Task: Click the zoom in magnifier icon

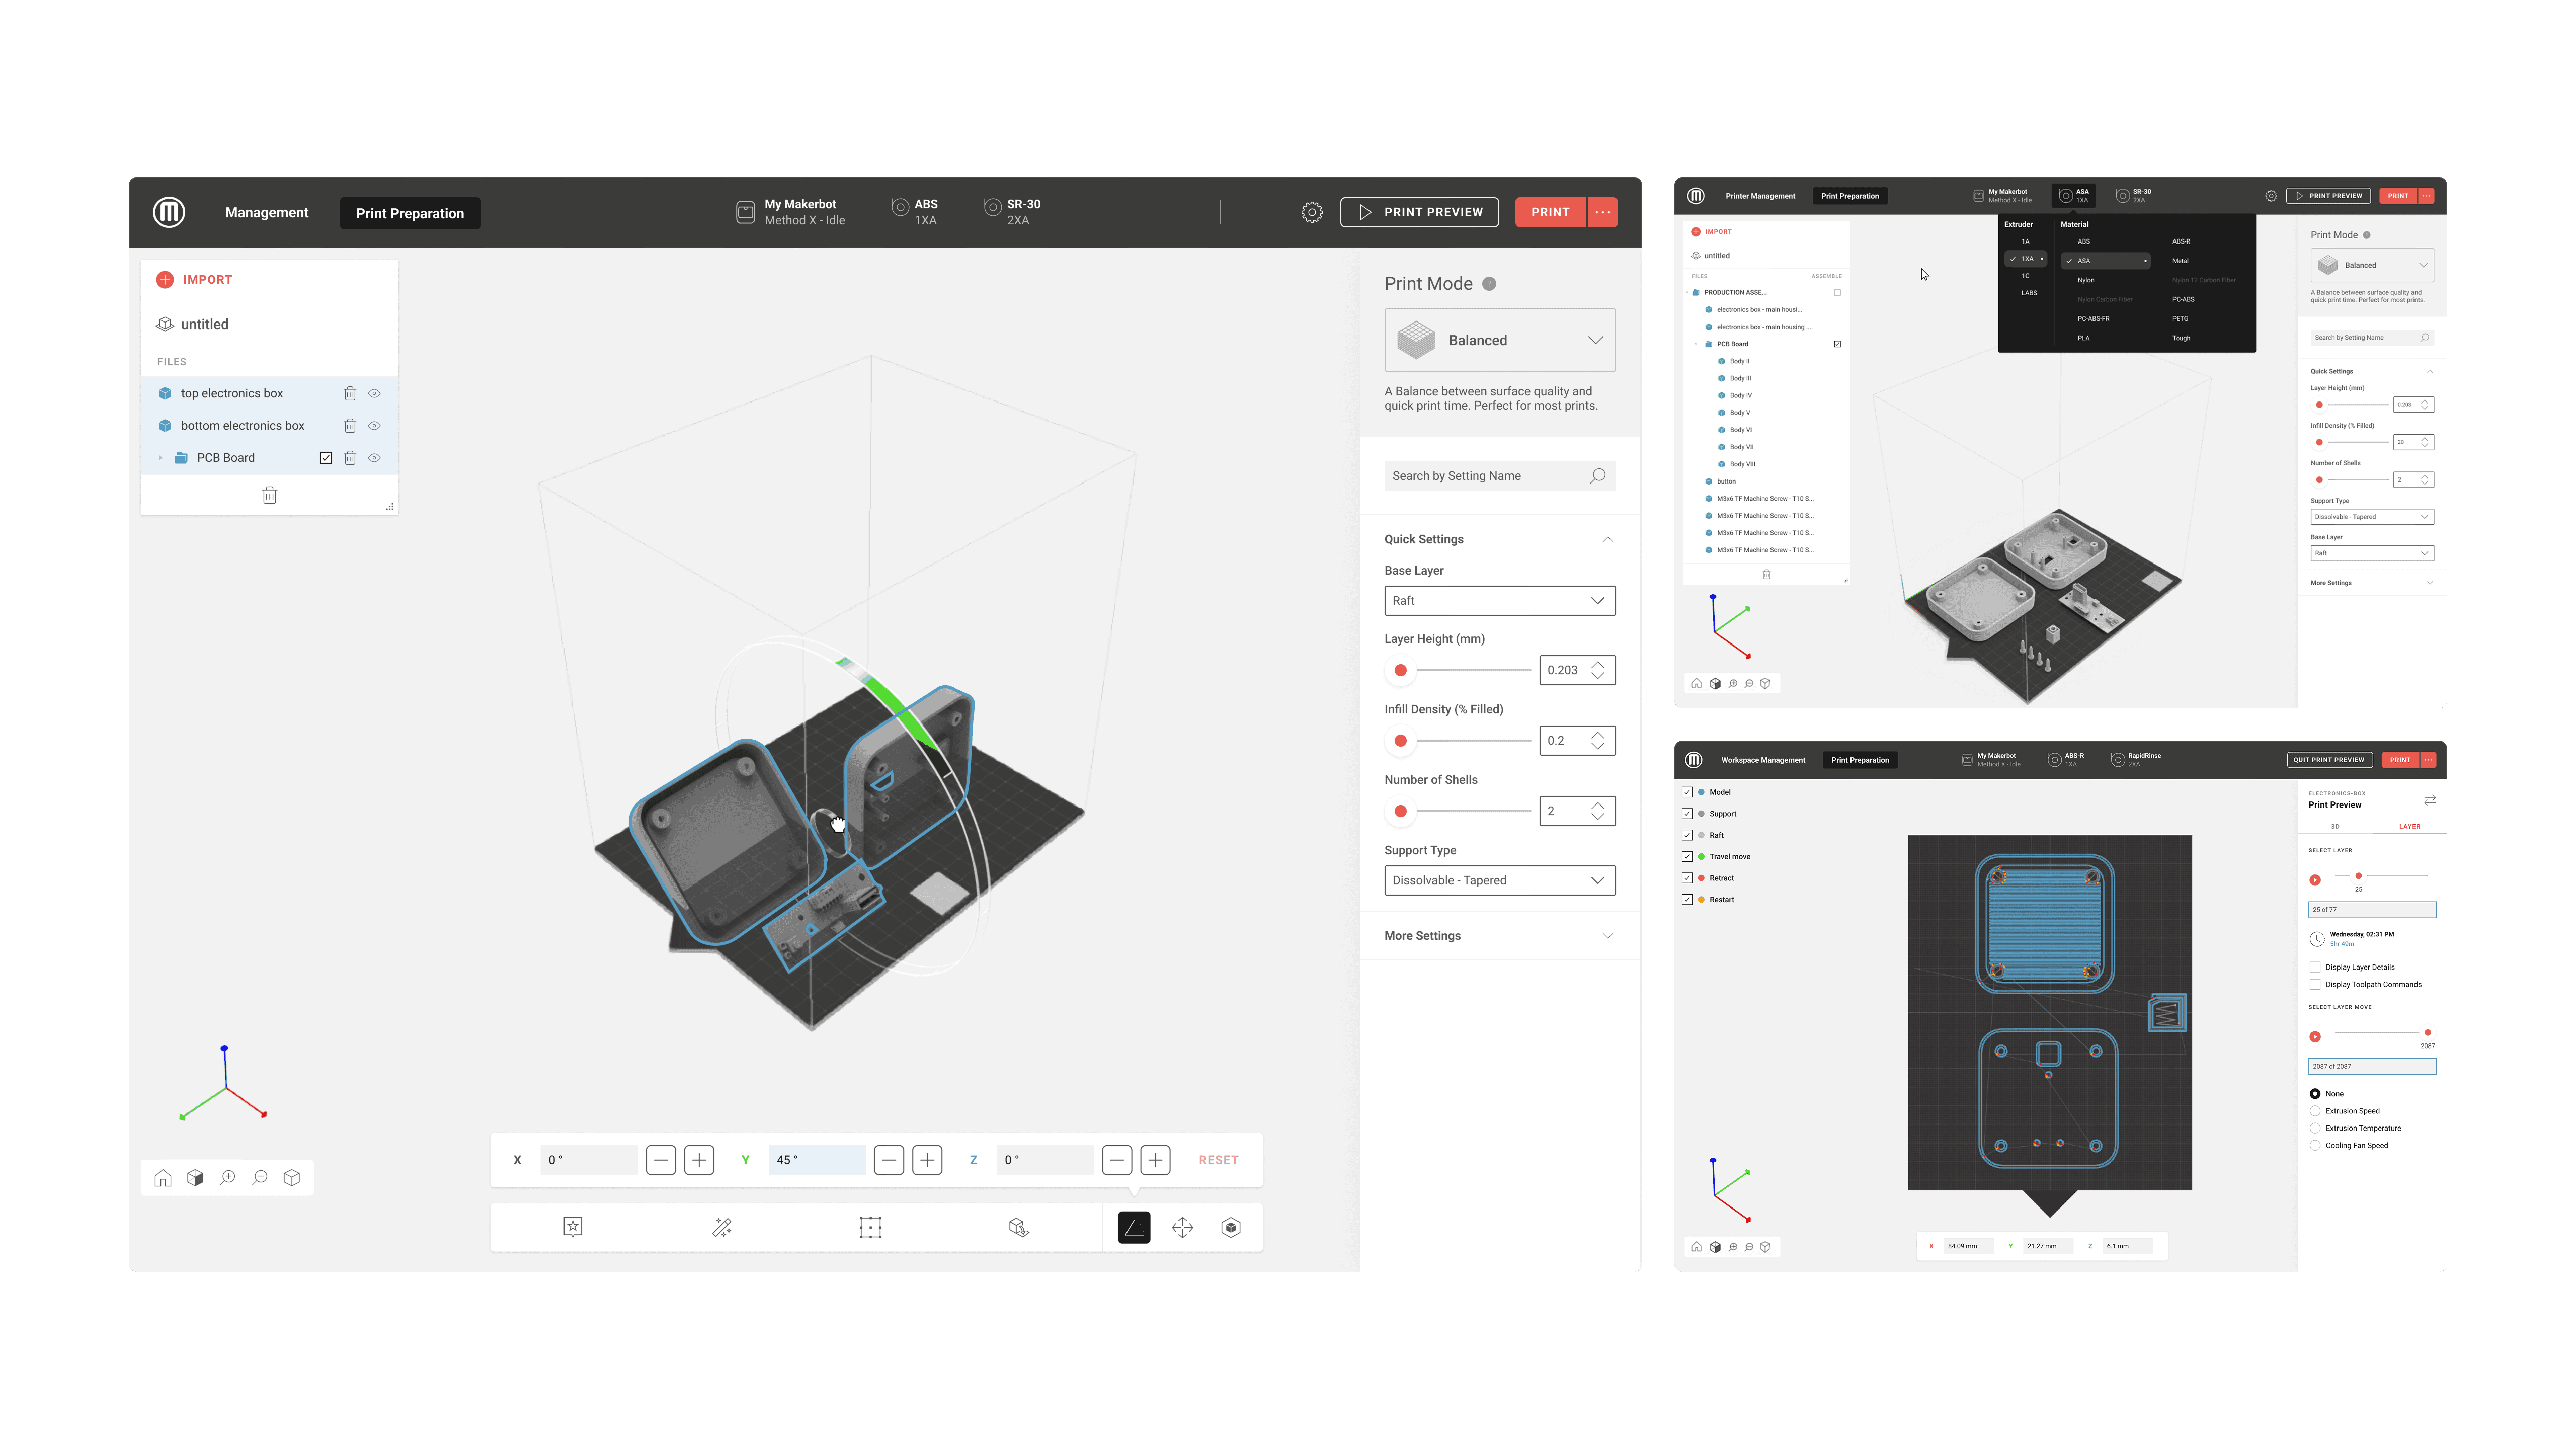Action: click(228, 1178)
